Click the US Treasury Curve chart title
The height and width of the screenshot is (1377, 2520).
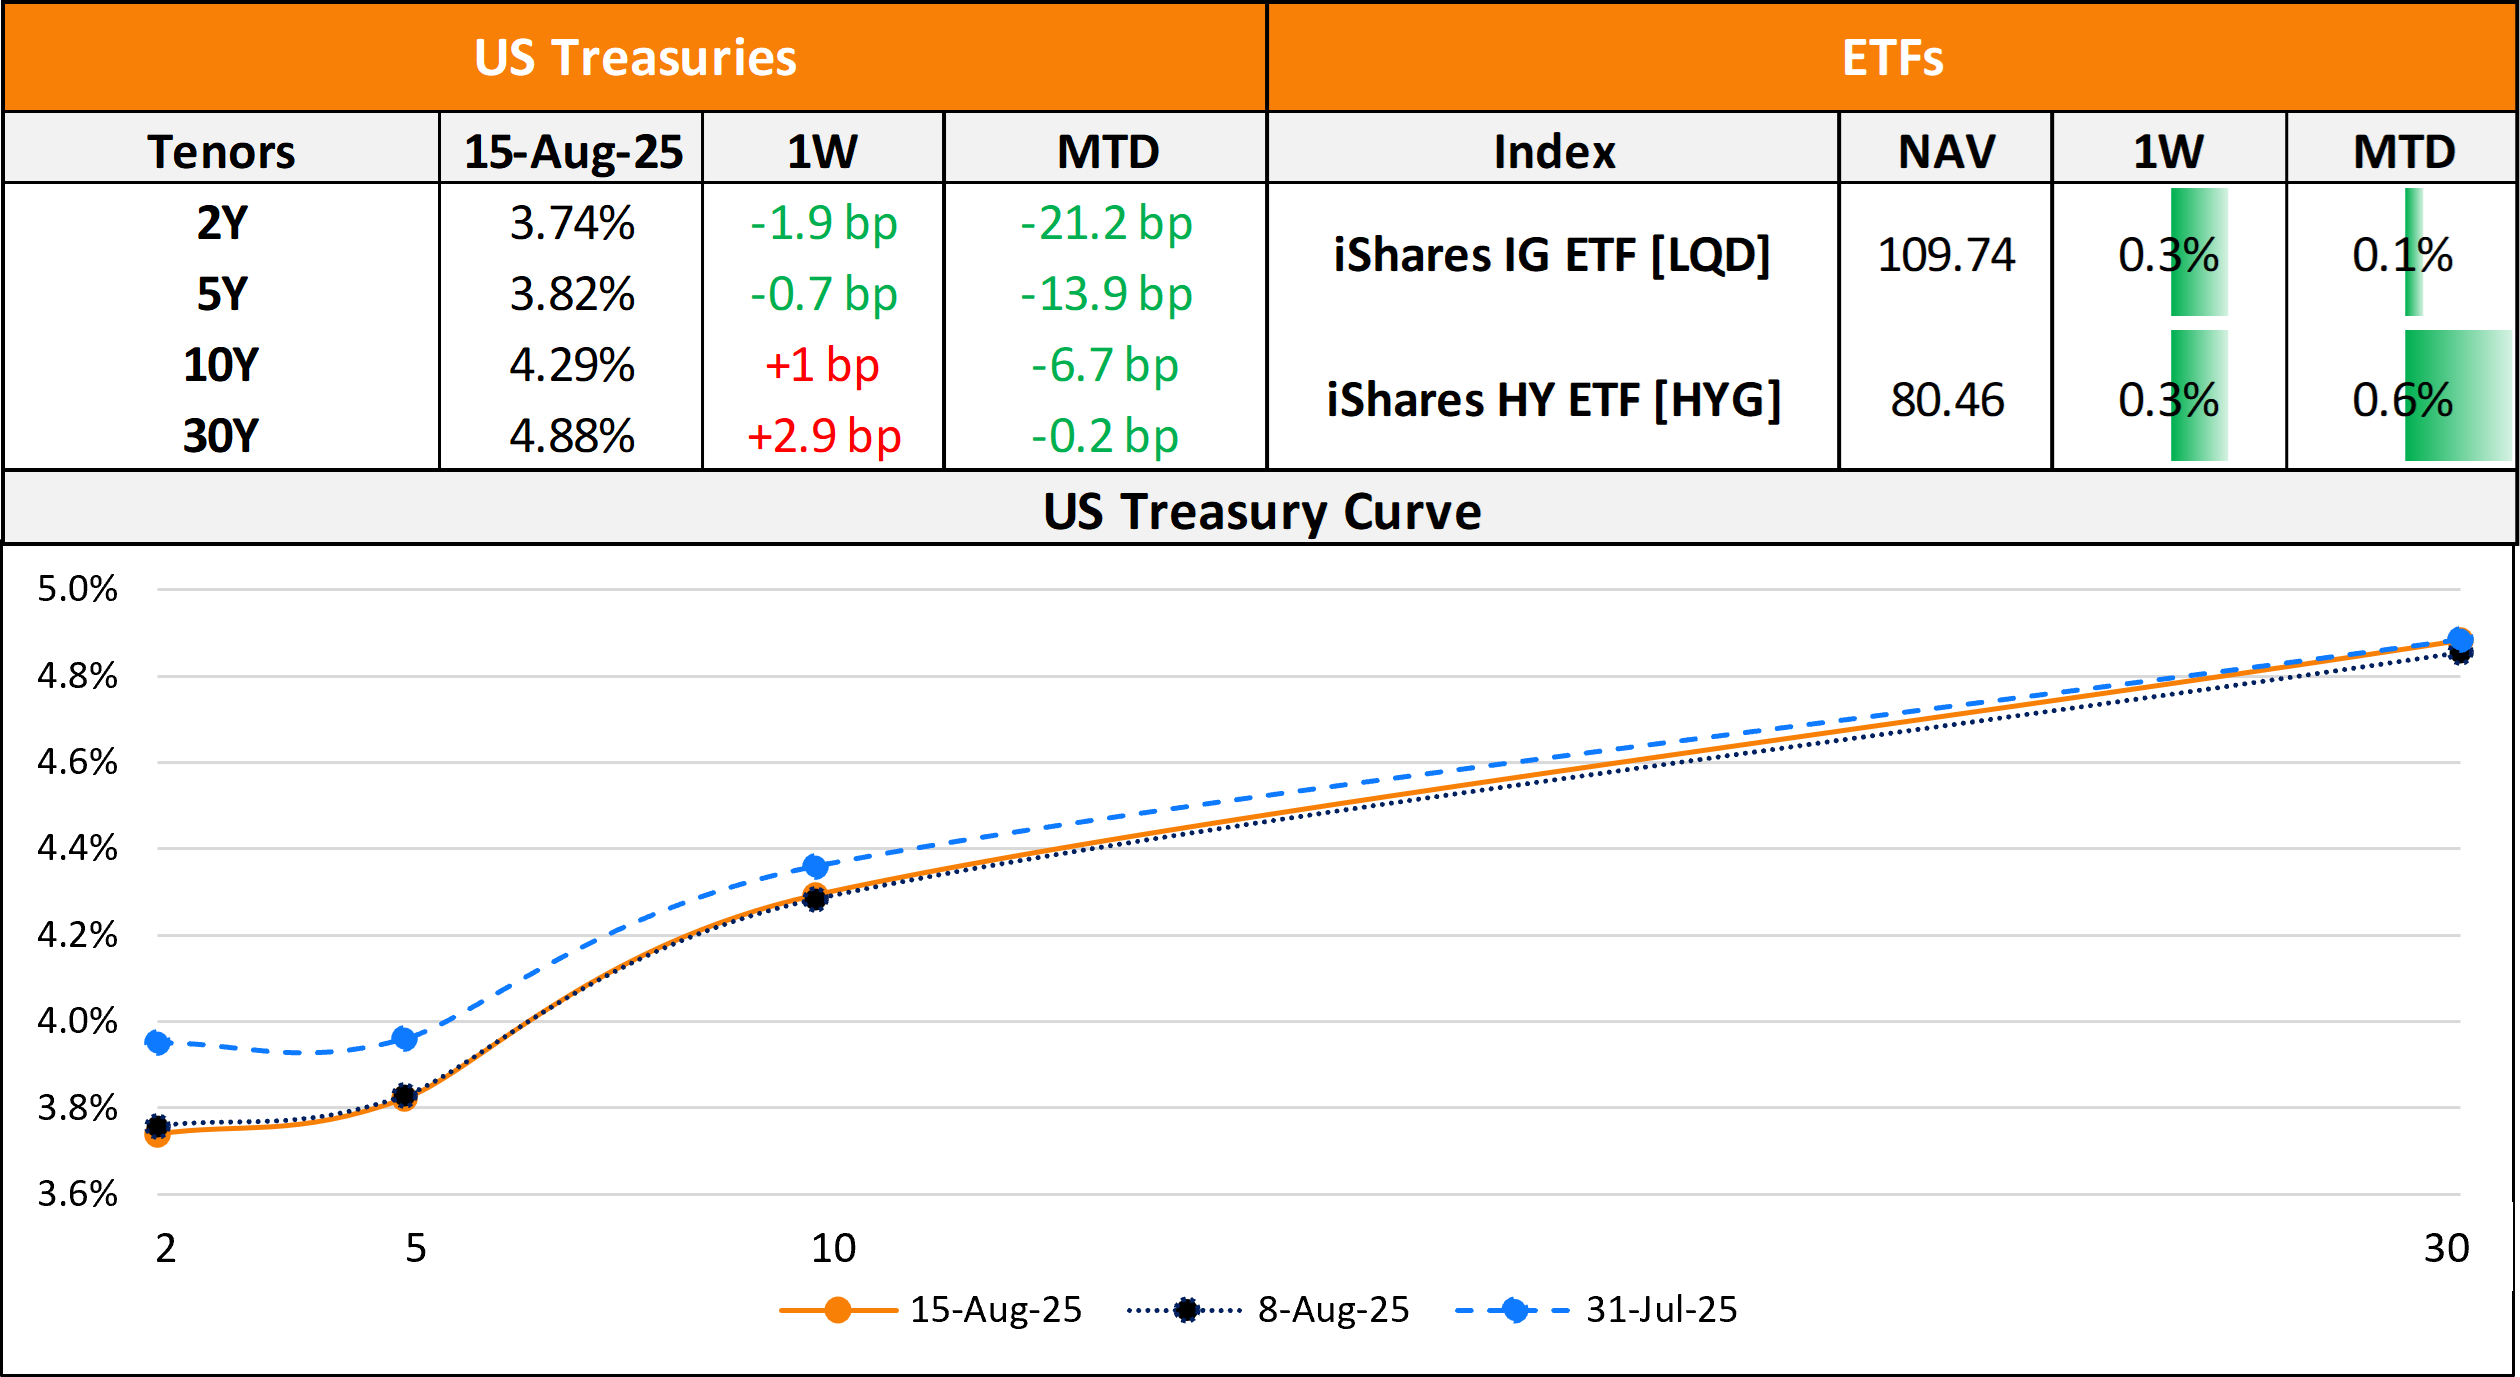tap(1262, 511)
